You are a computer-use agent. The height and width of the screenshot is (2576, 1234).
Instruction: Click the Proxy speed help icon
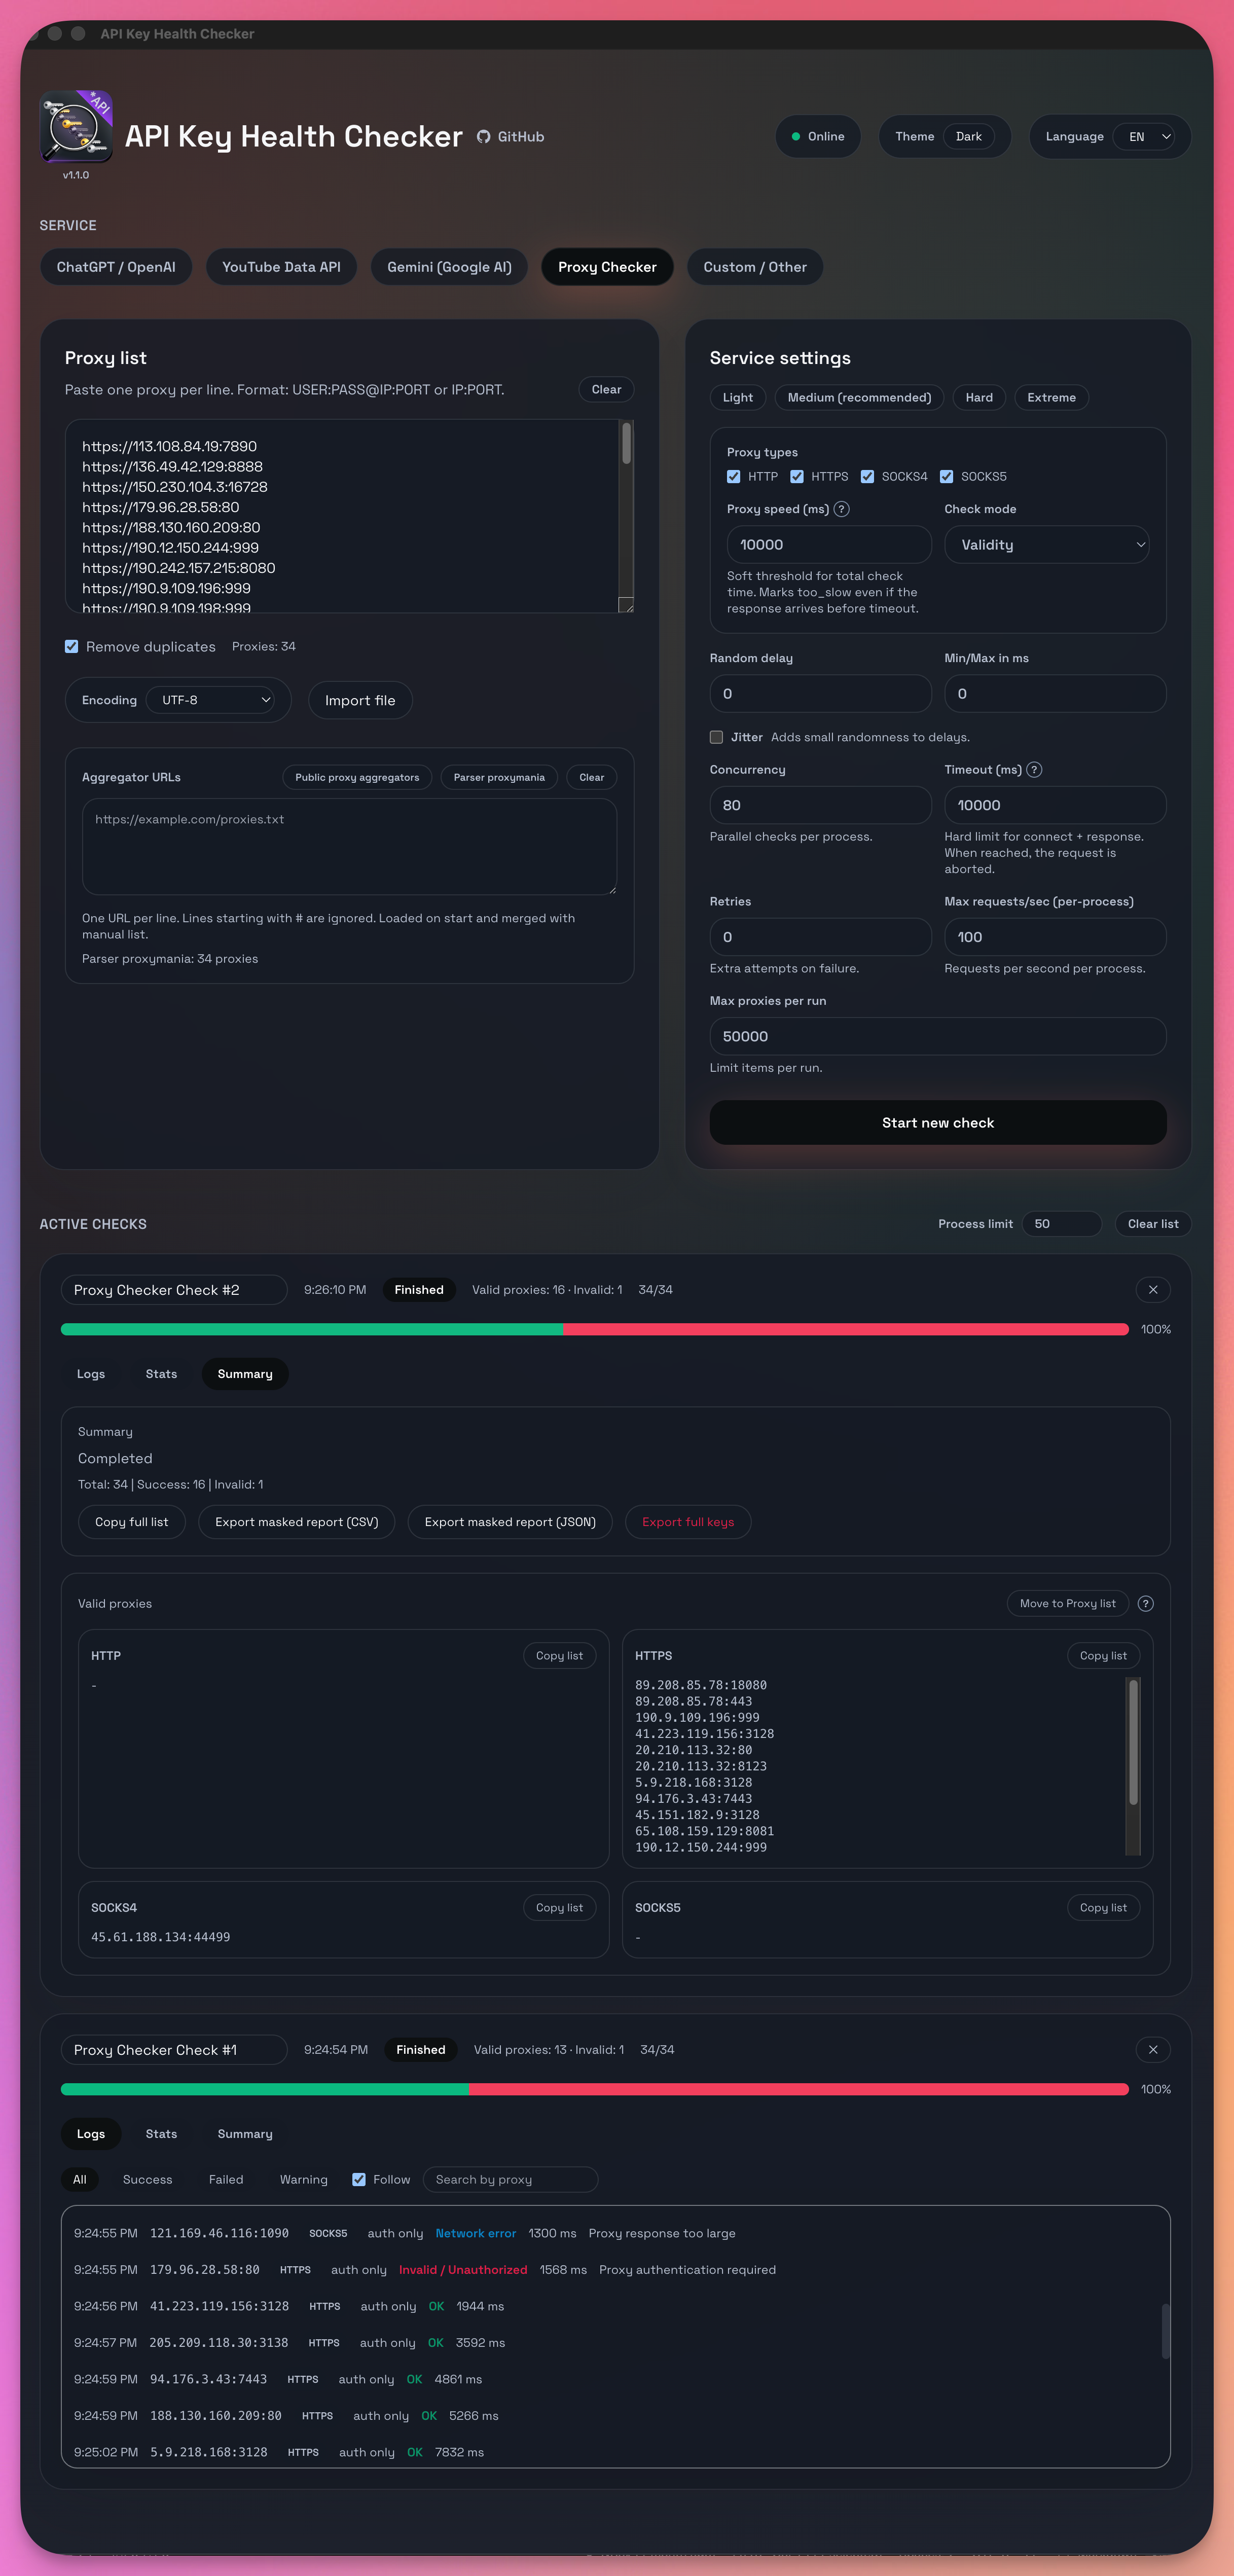tap(842, 509)
